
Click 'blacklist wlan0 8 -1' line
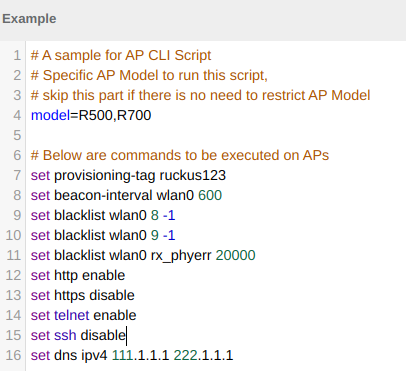pyautogui.click(x=103, y=215)
